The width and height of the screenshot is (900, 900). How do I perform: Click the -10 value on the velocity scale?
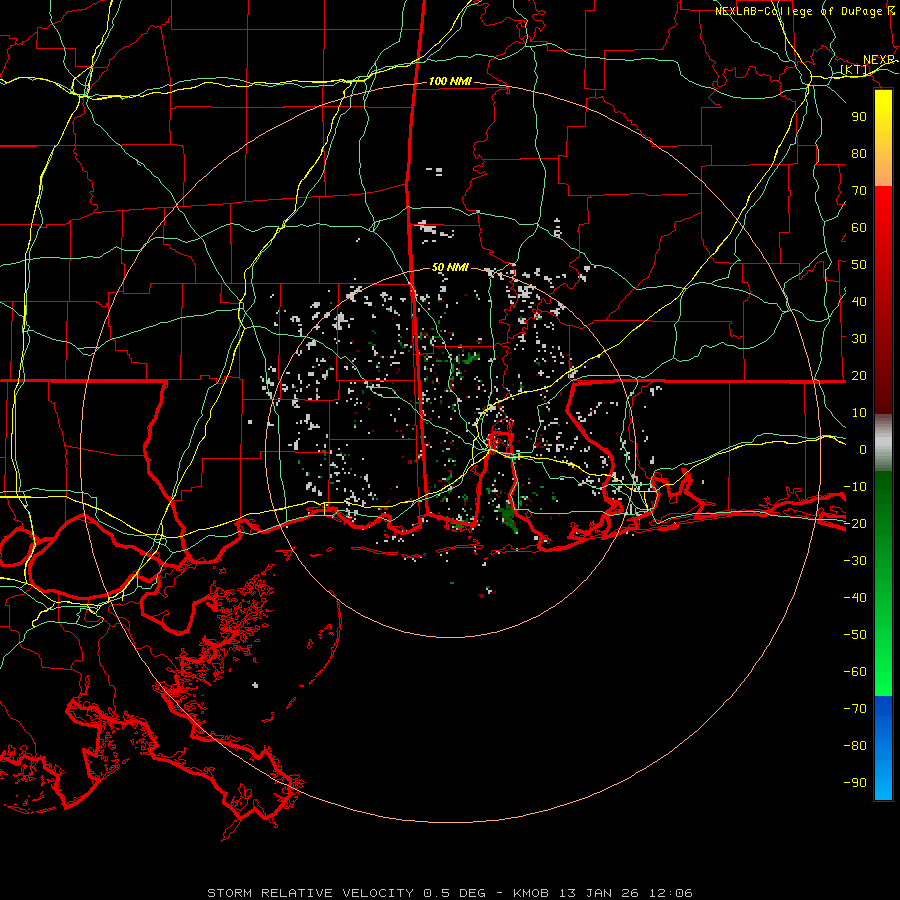tap(855, 487)
